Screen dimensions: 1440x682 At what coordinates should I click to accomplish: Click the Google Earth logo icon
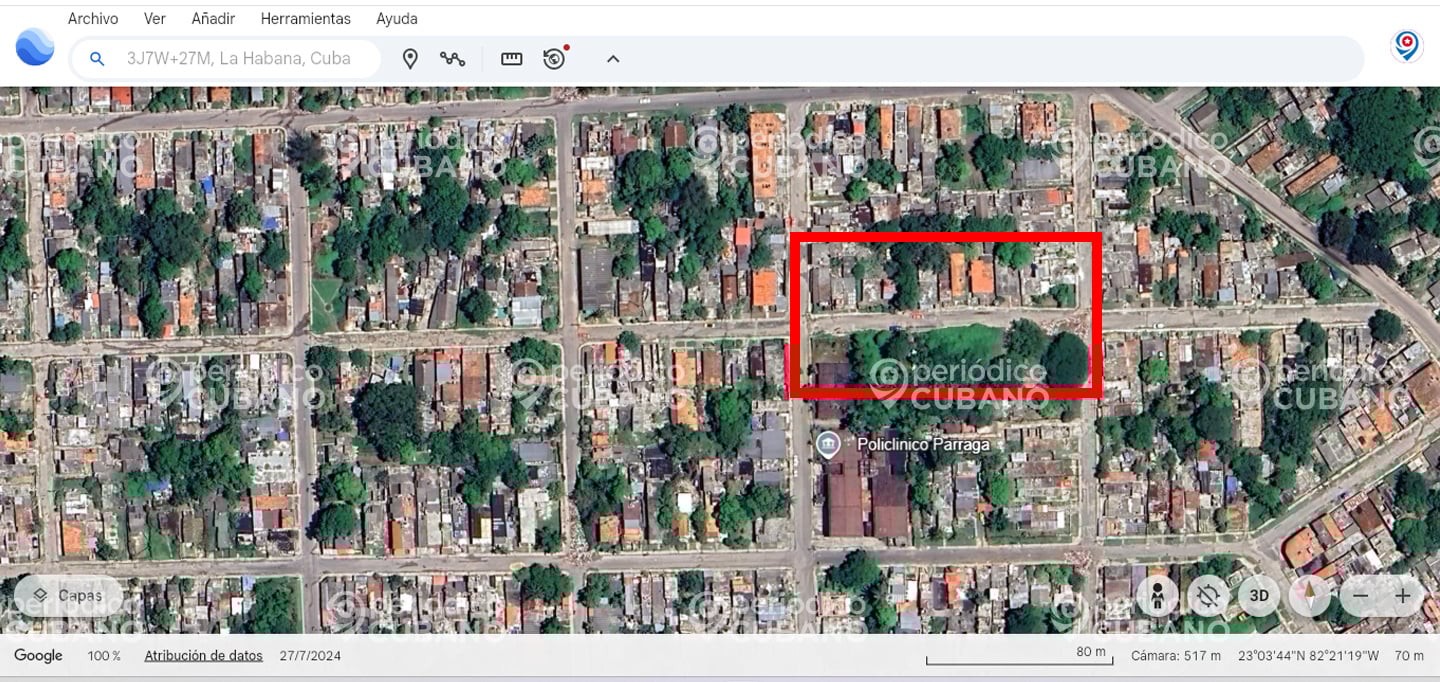(x=35, y=47)
